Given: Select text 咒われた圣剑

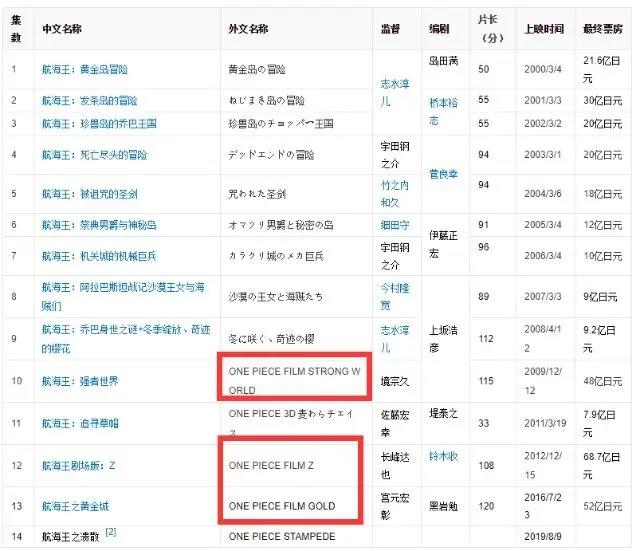Looking at the screenshot, I should [257, 194].
